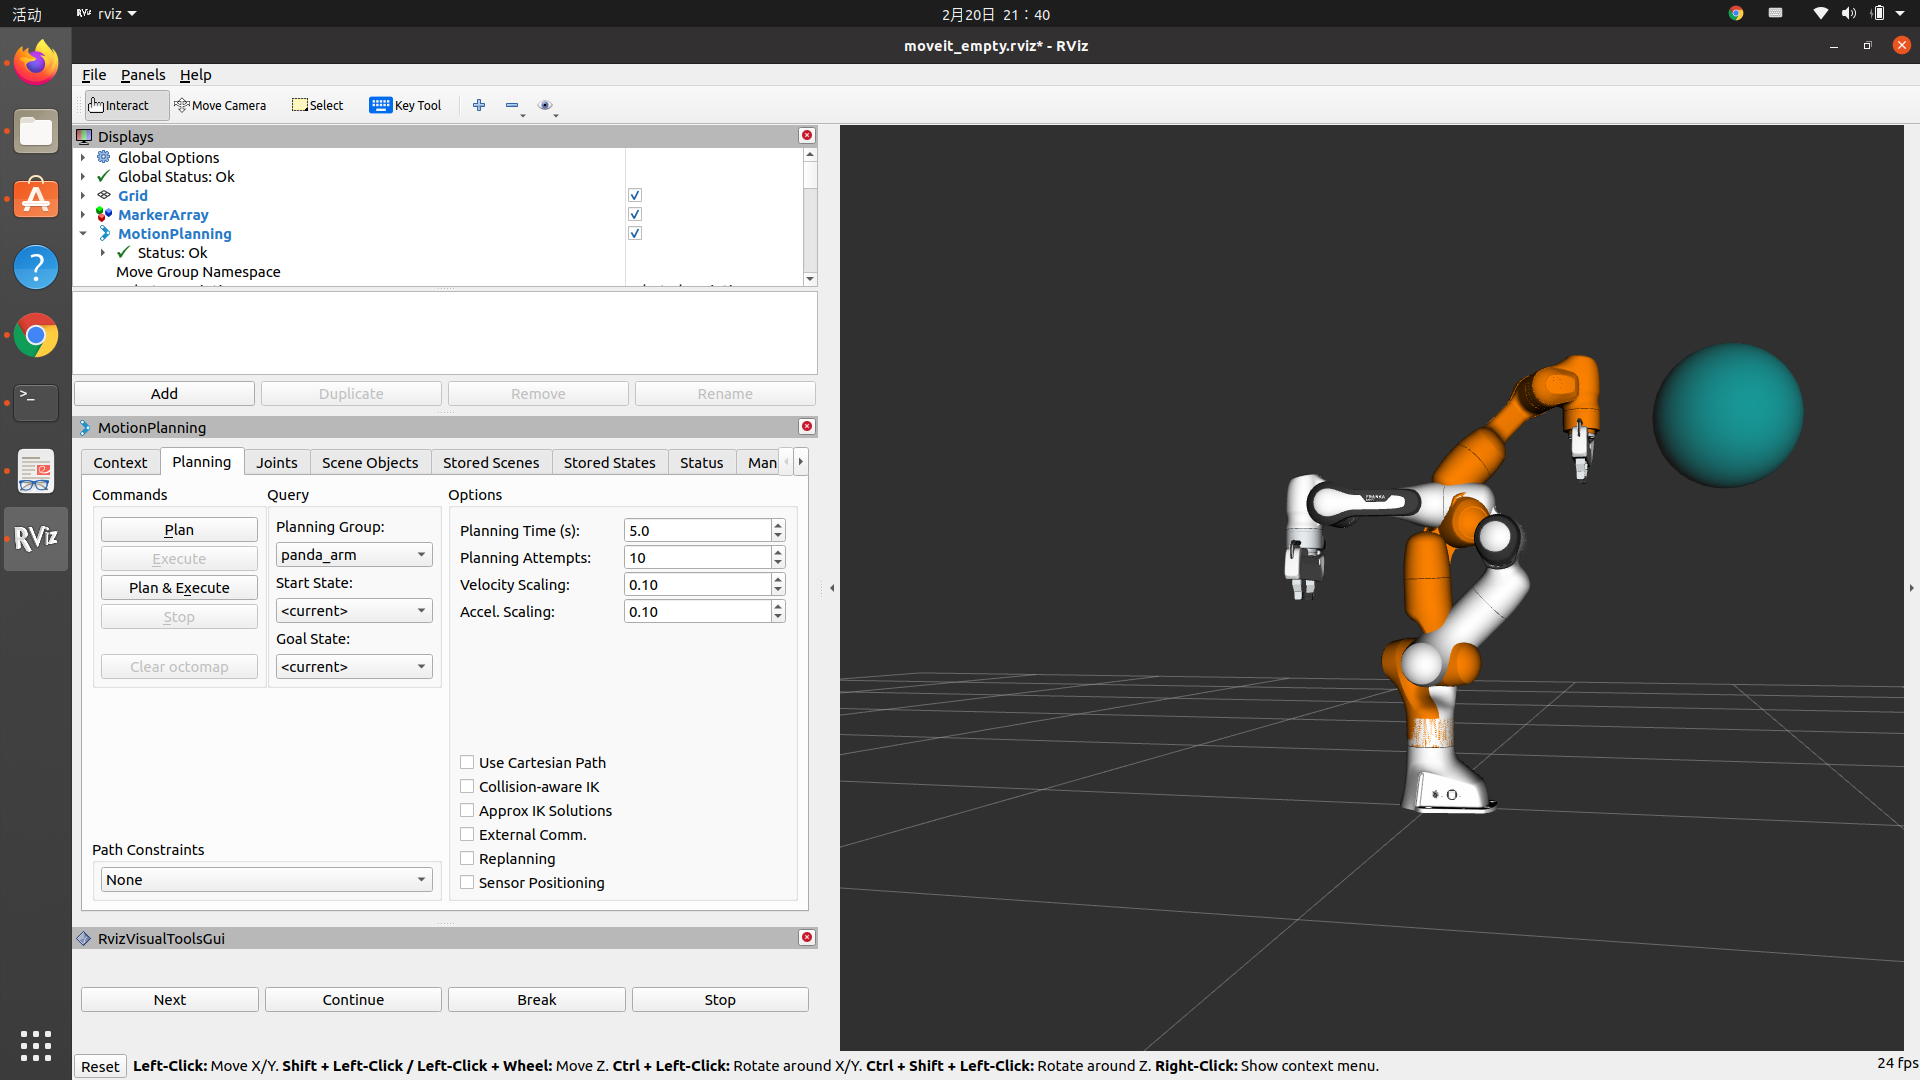
Task: Disable the MarkerArray display checkbox
Action: tap(635, 213)
